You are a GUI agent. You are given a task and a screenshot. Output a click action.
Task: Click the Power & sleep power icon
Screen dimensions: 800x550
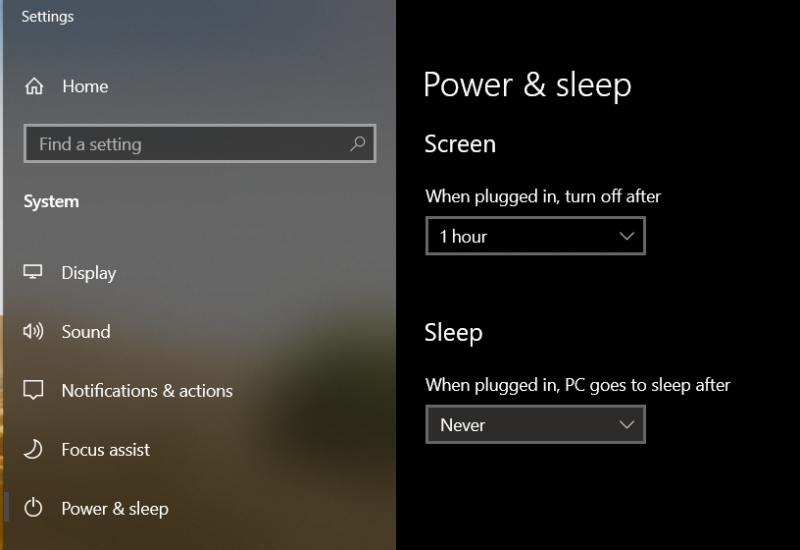coord(34,508)
